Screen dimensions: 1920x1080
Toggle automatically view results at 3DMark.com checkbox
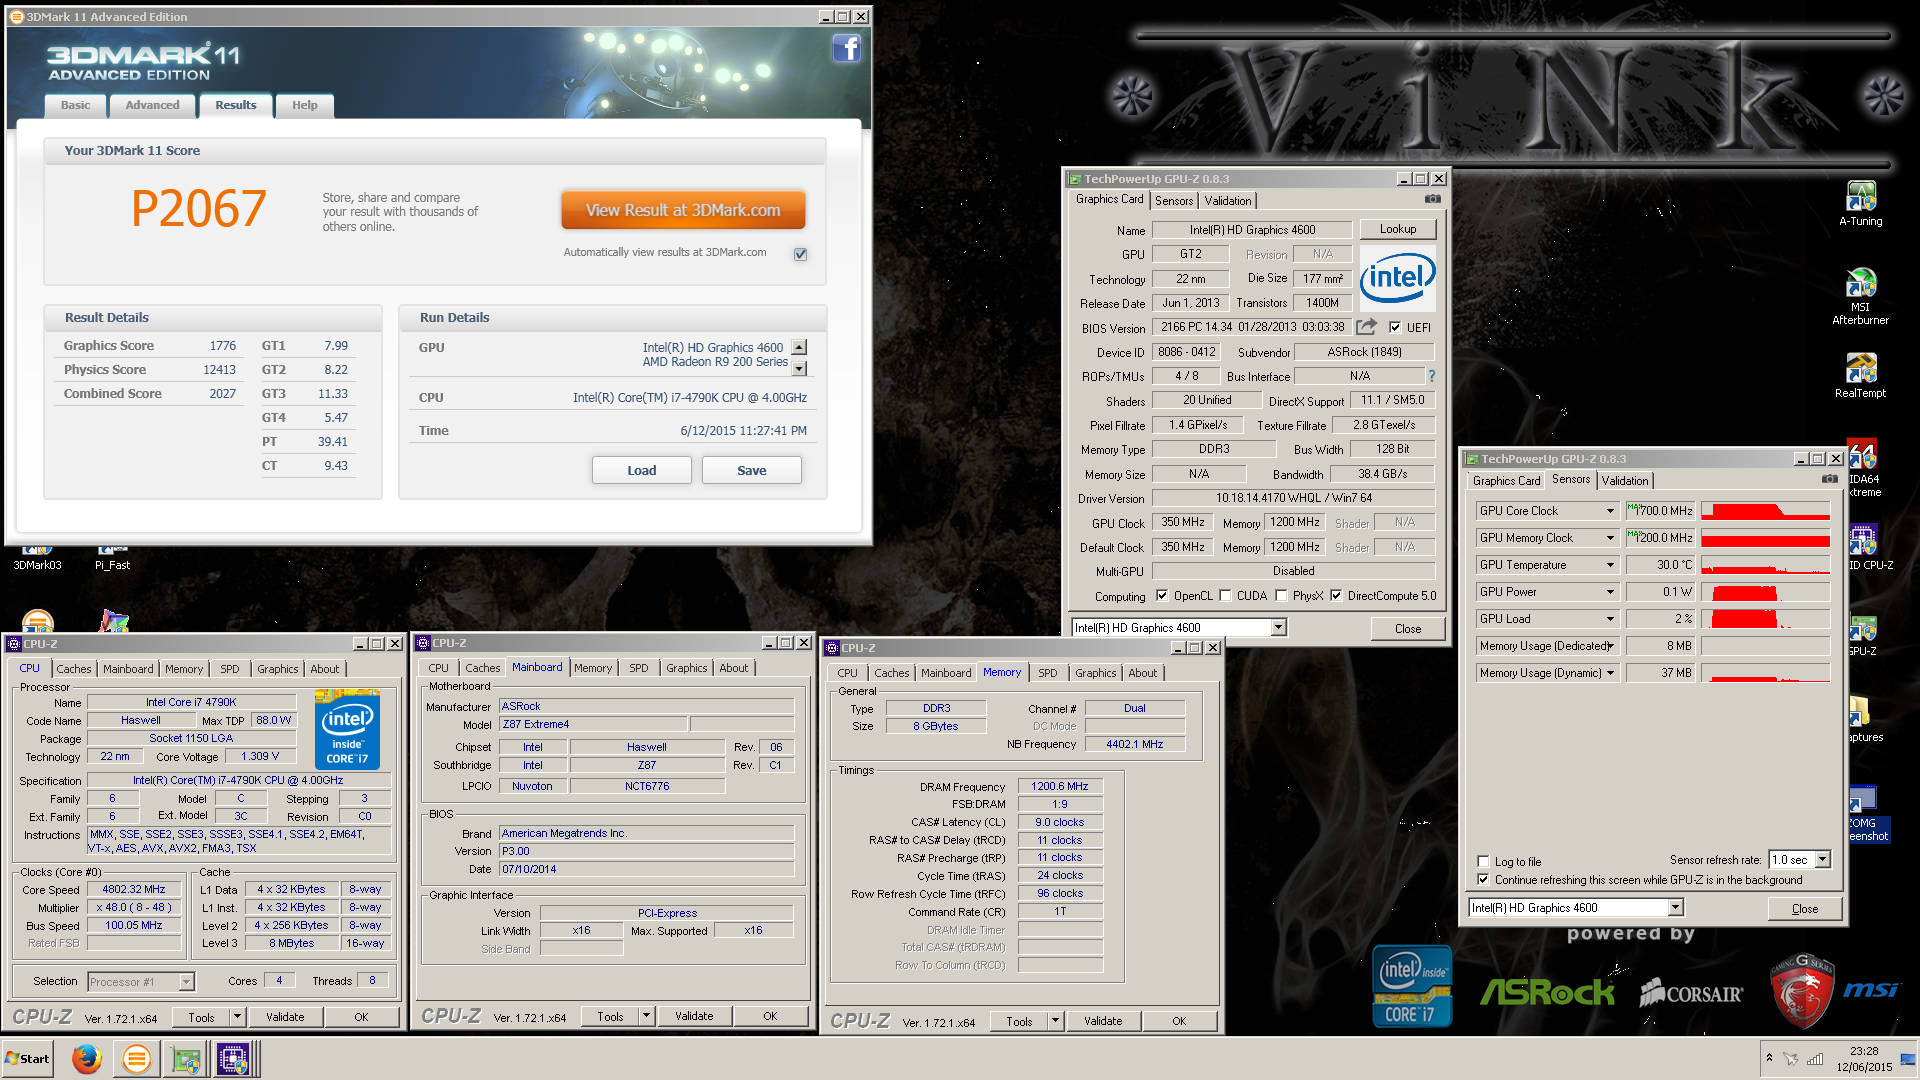click(800, 254)
